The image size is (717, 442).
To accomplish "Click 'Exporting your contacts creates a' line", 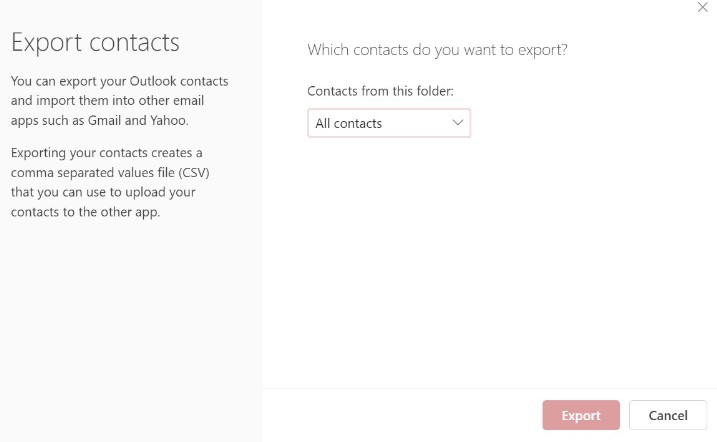I will pos(107,152).
